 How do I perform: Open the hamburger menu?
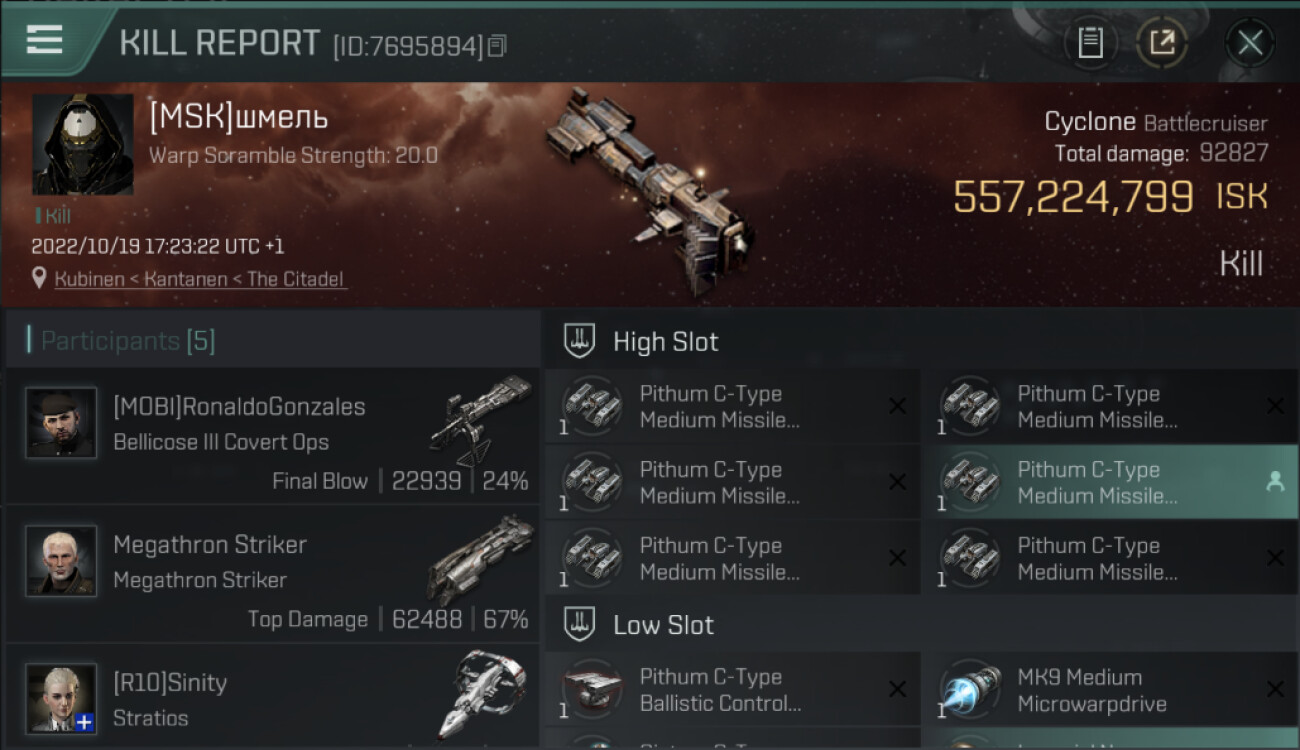(x=44, y=40)
